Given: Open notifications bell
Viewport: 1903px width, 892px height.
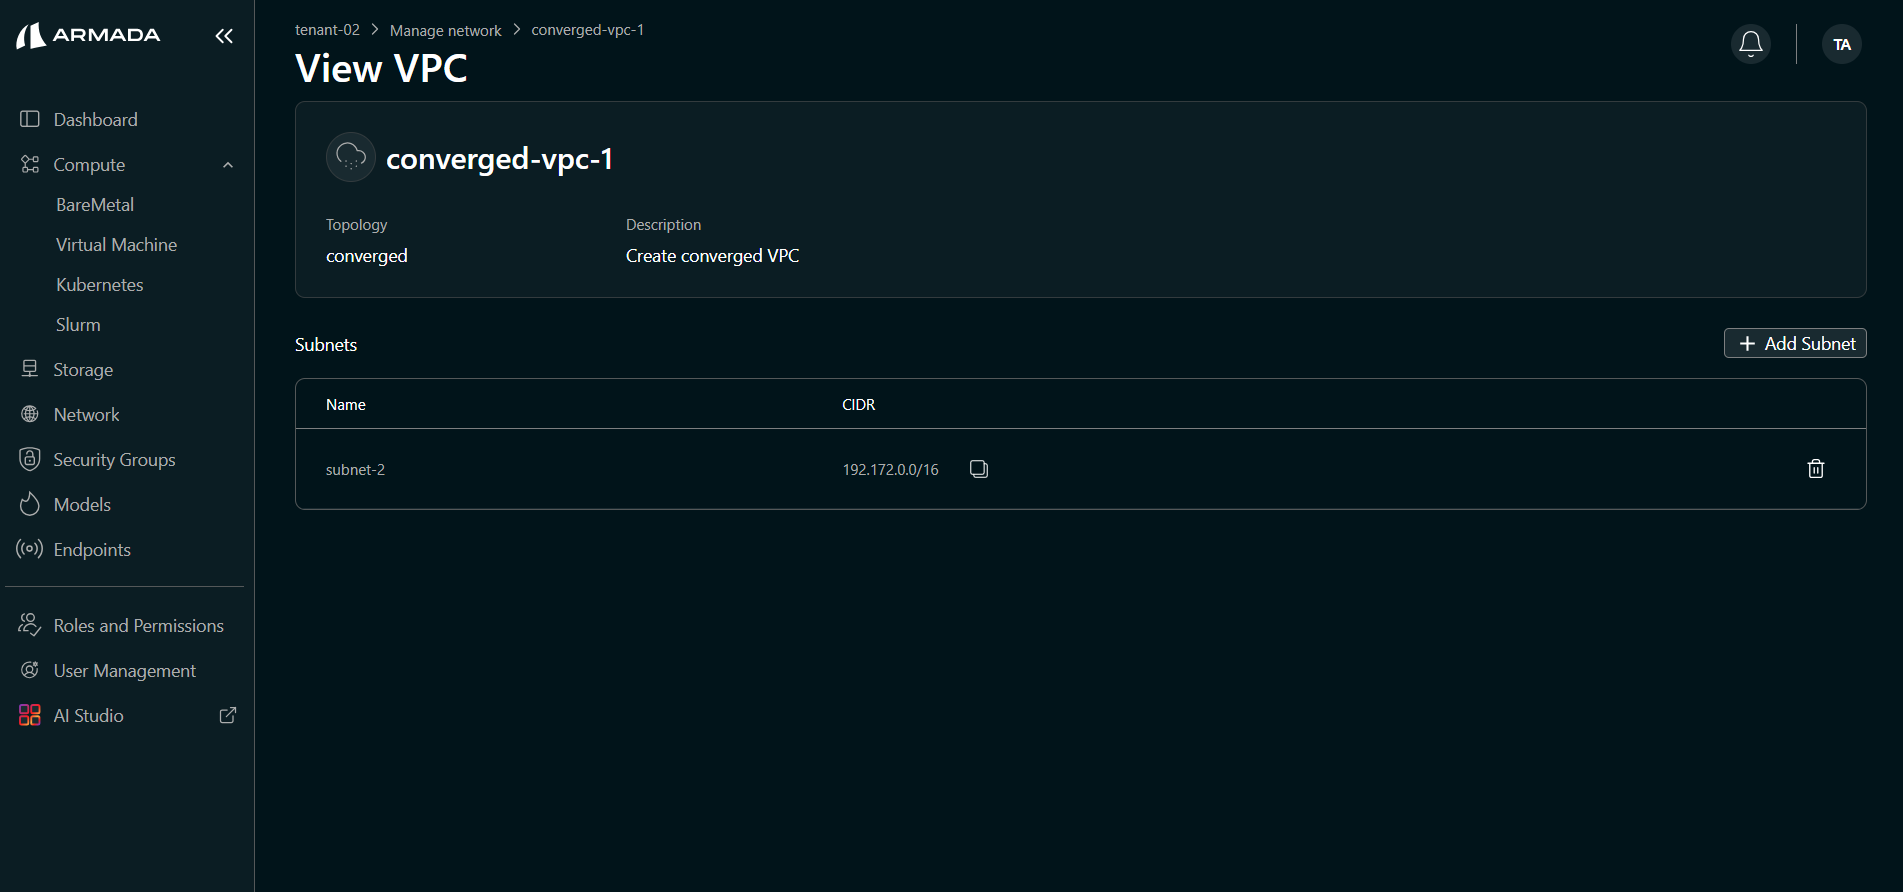Looking at the screenshot, I should (1751, 44).
